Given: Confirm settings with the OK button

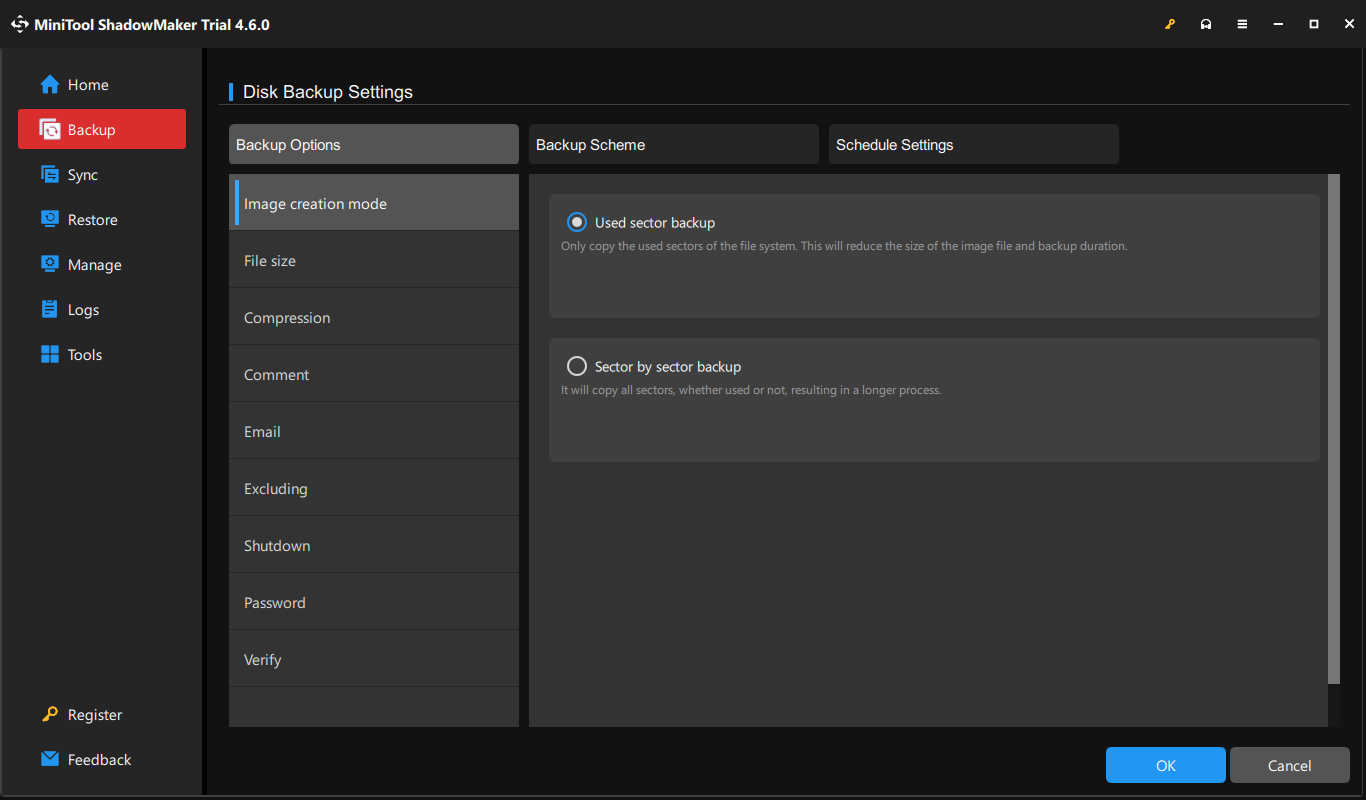Looking at the screenshot, I should [x=1165, y=765].
